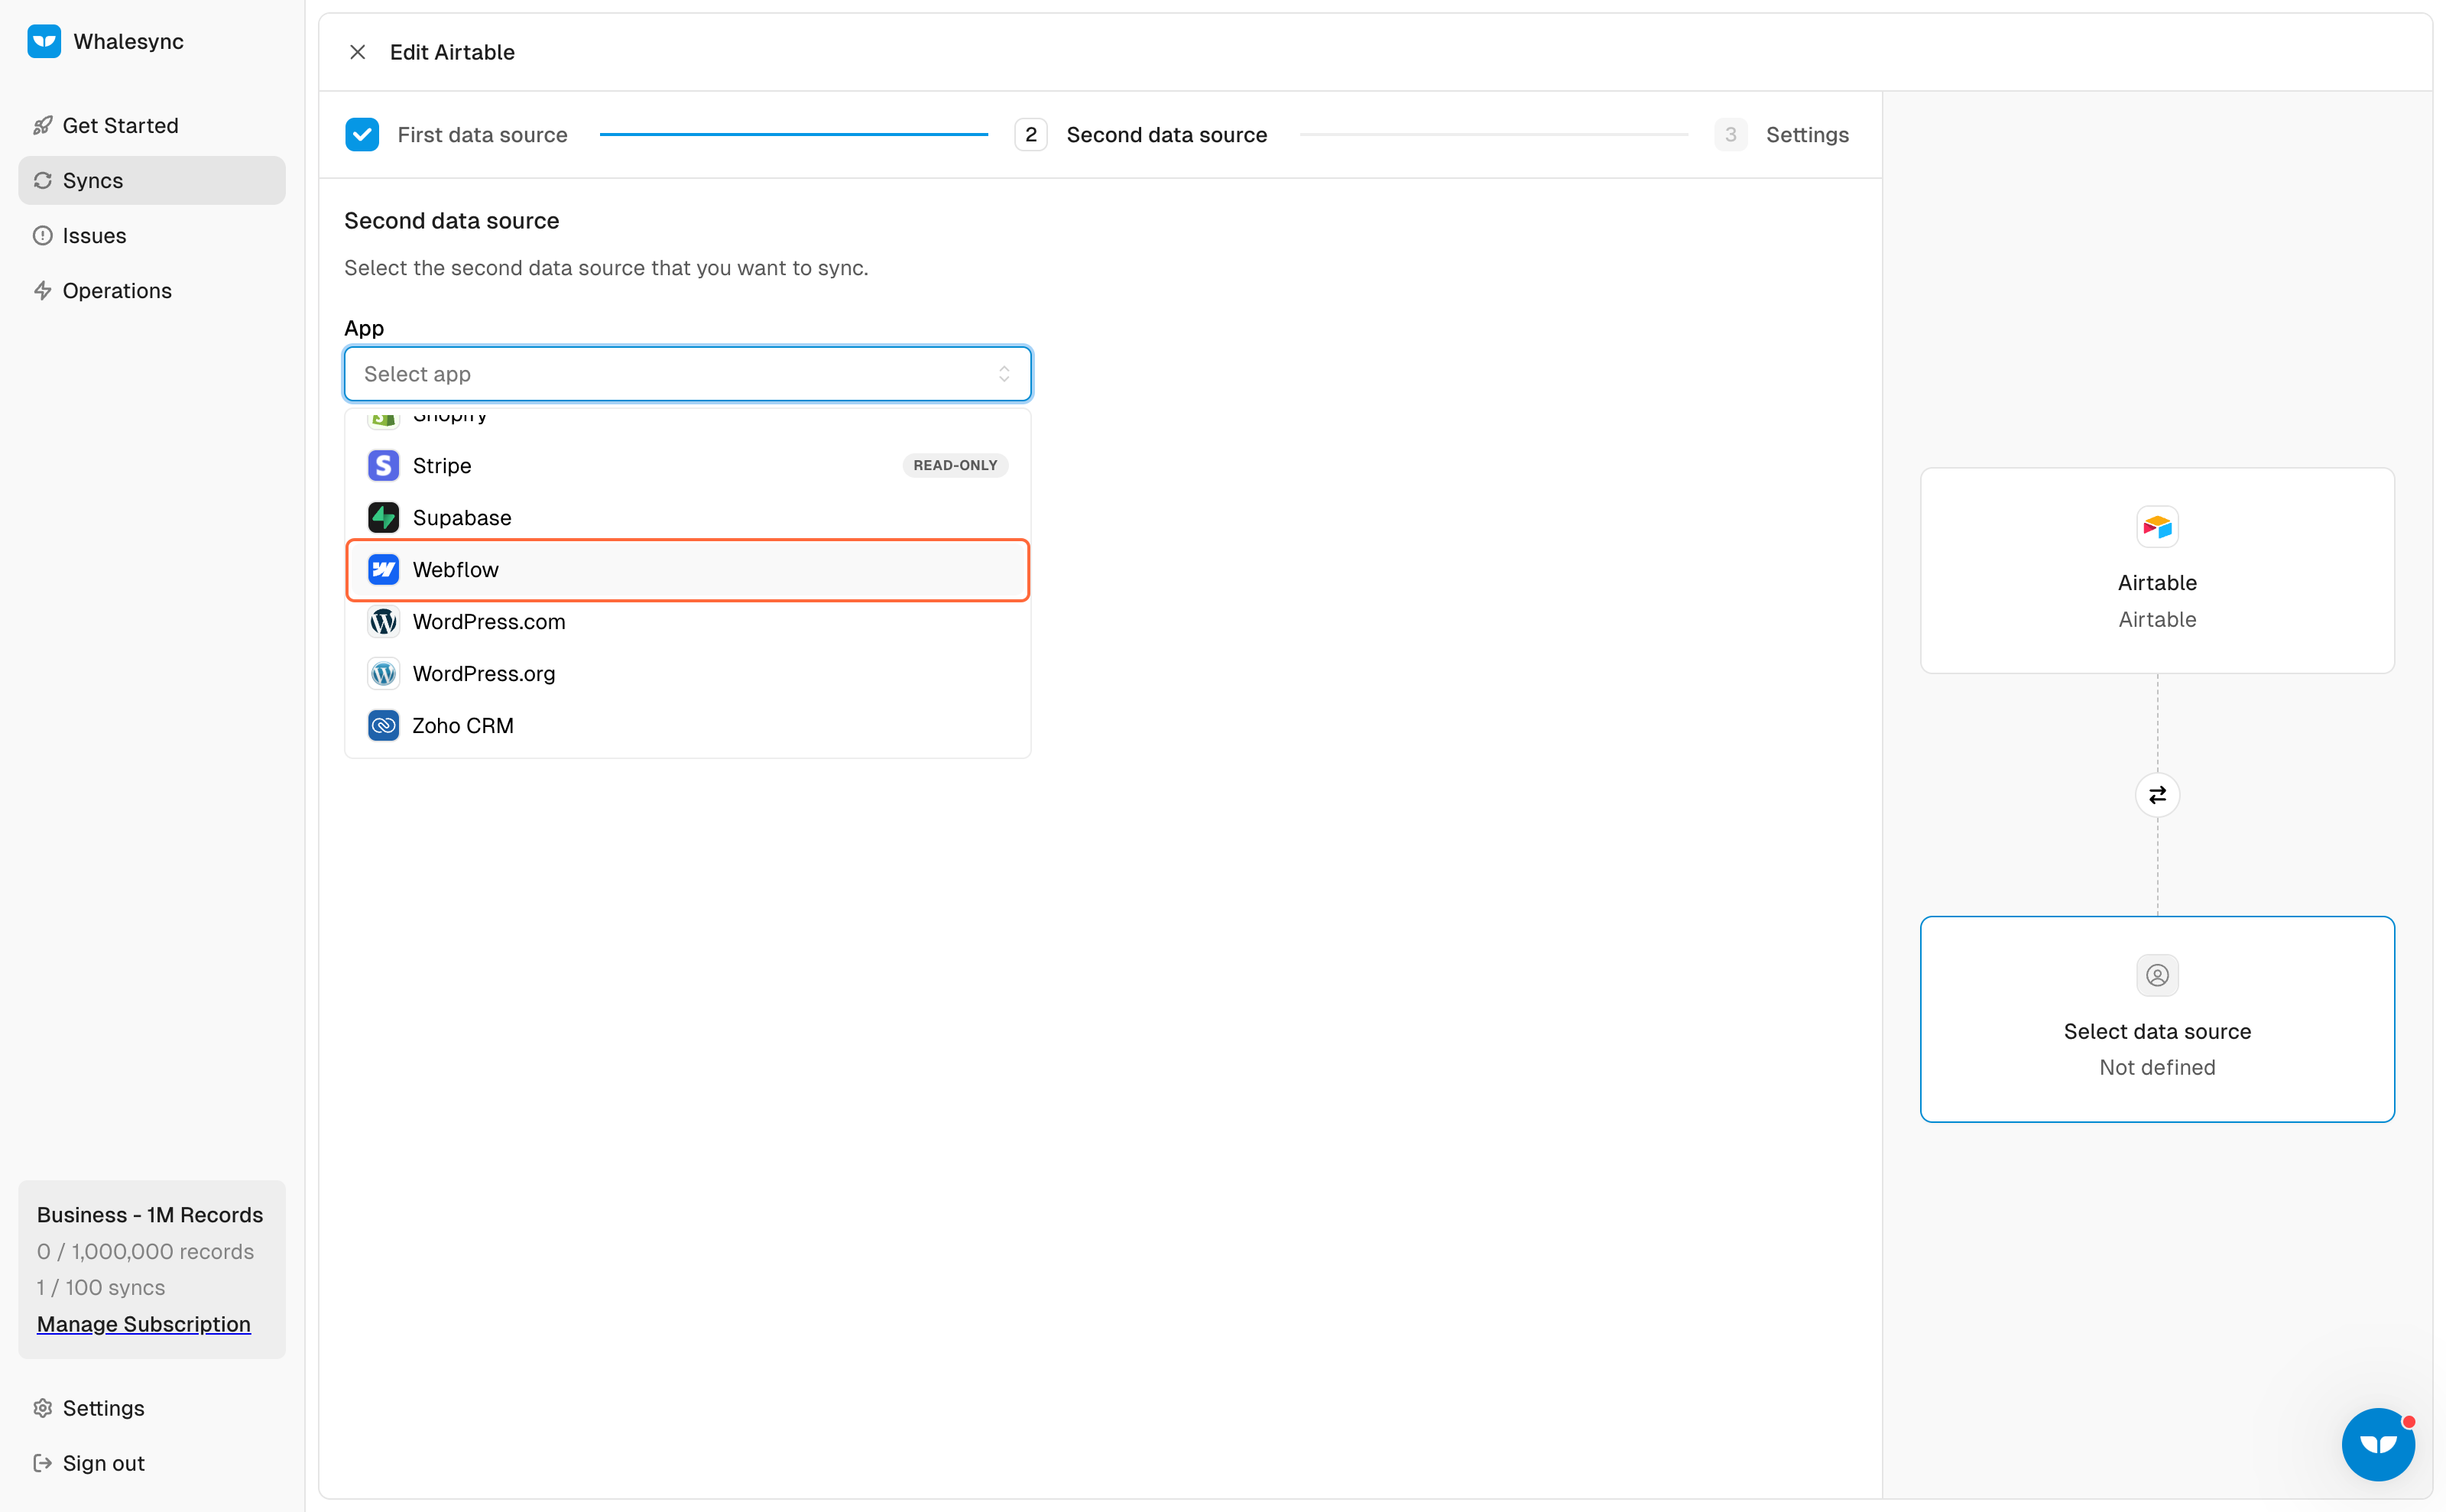Open the Syncs page in sidebar
Viewport: 2446px width, 1512px height.
tap(152, 180)
